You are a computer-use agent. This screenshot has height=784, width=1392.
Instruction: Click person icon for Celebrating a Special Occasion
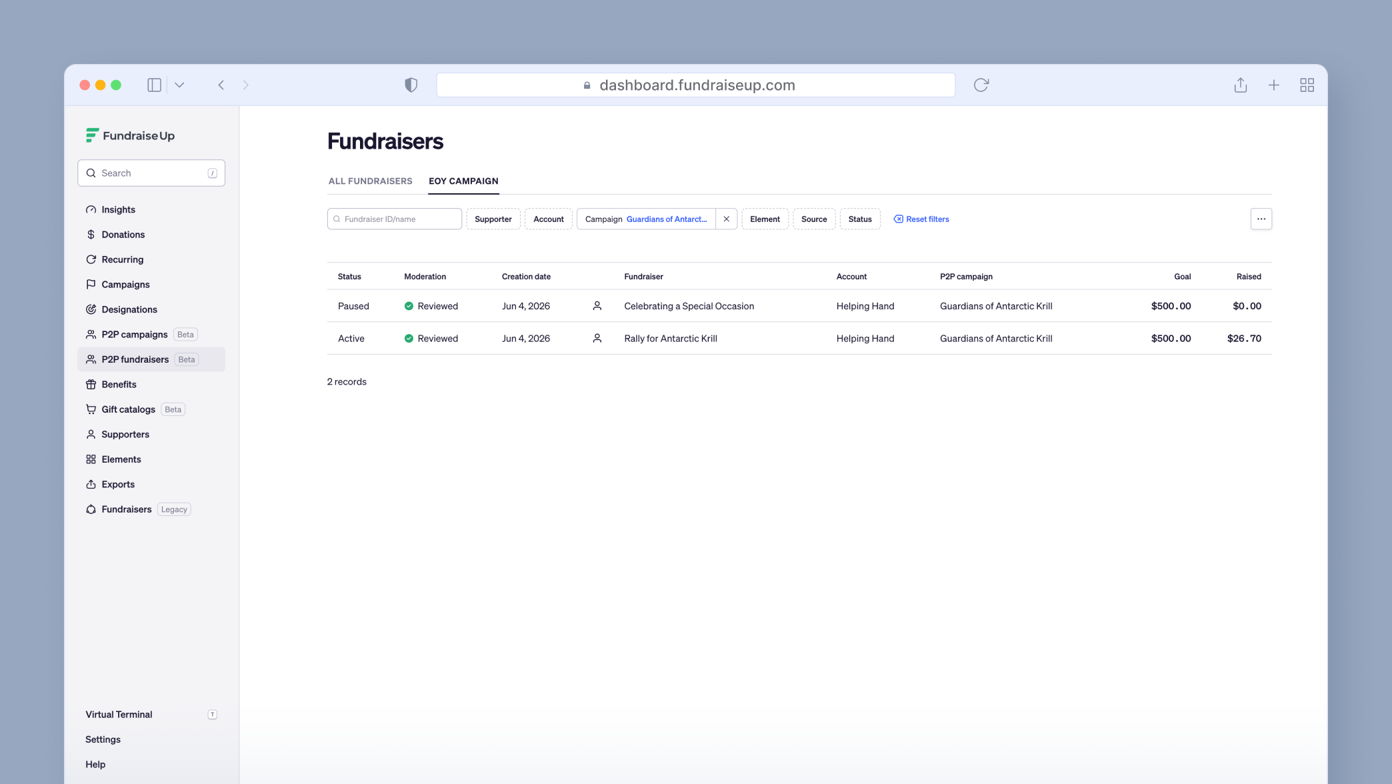(597, 306)
